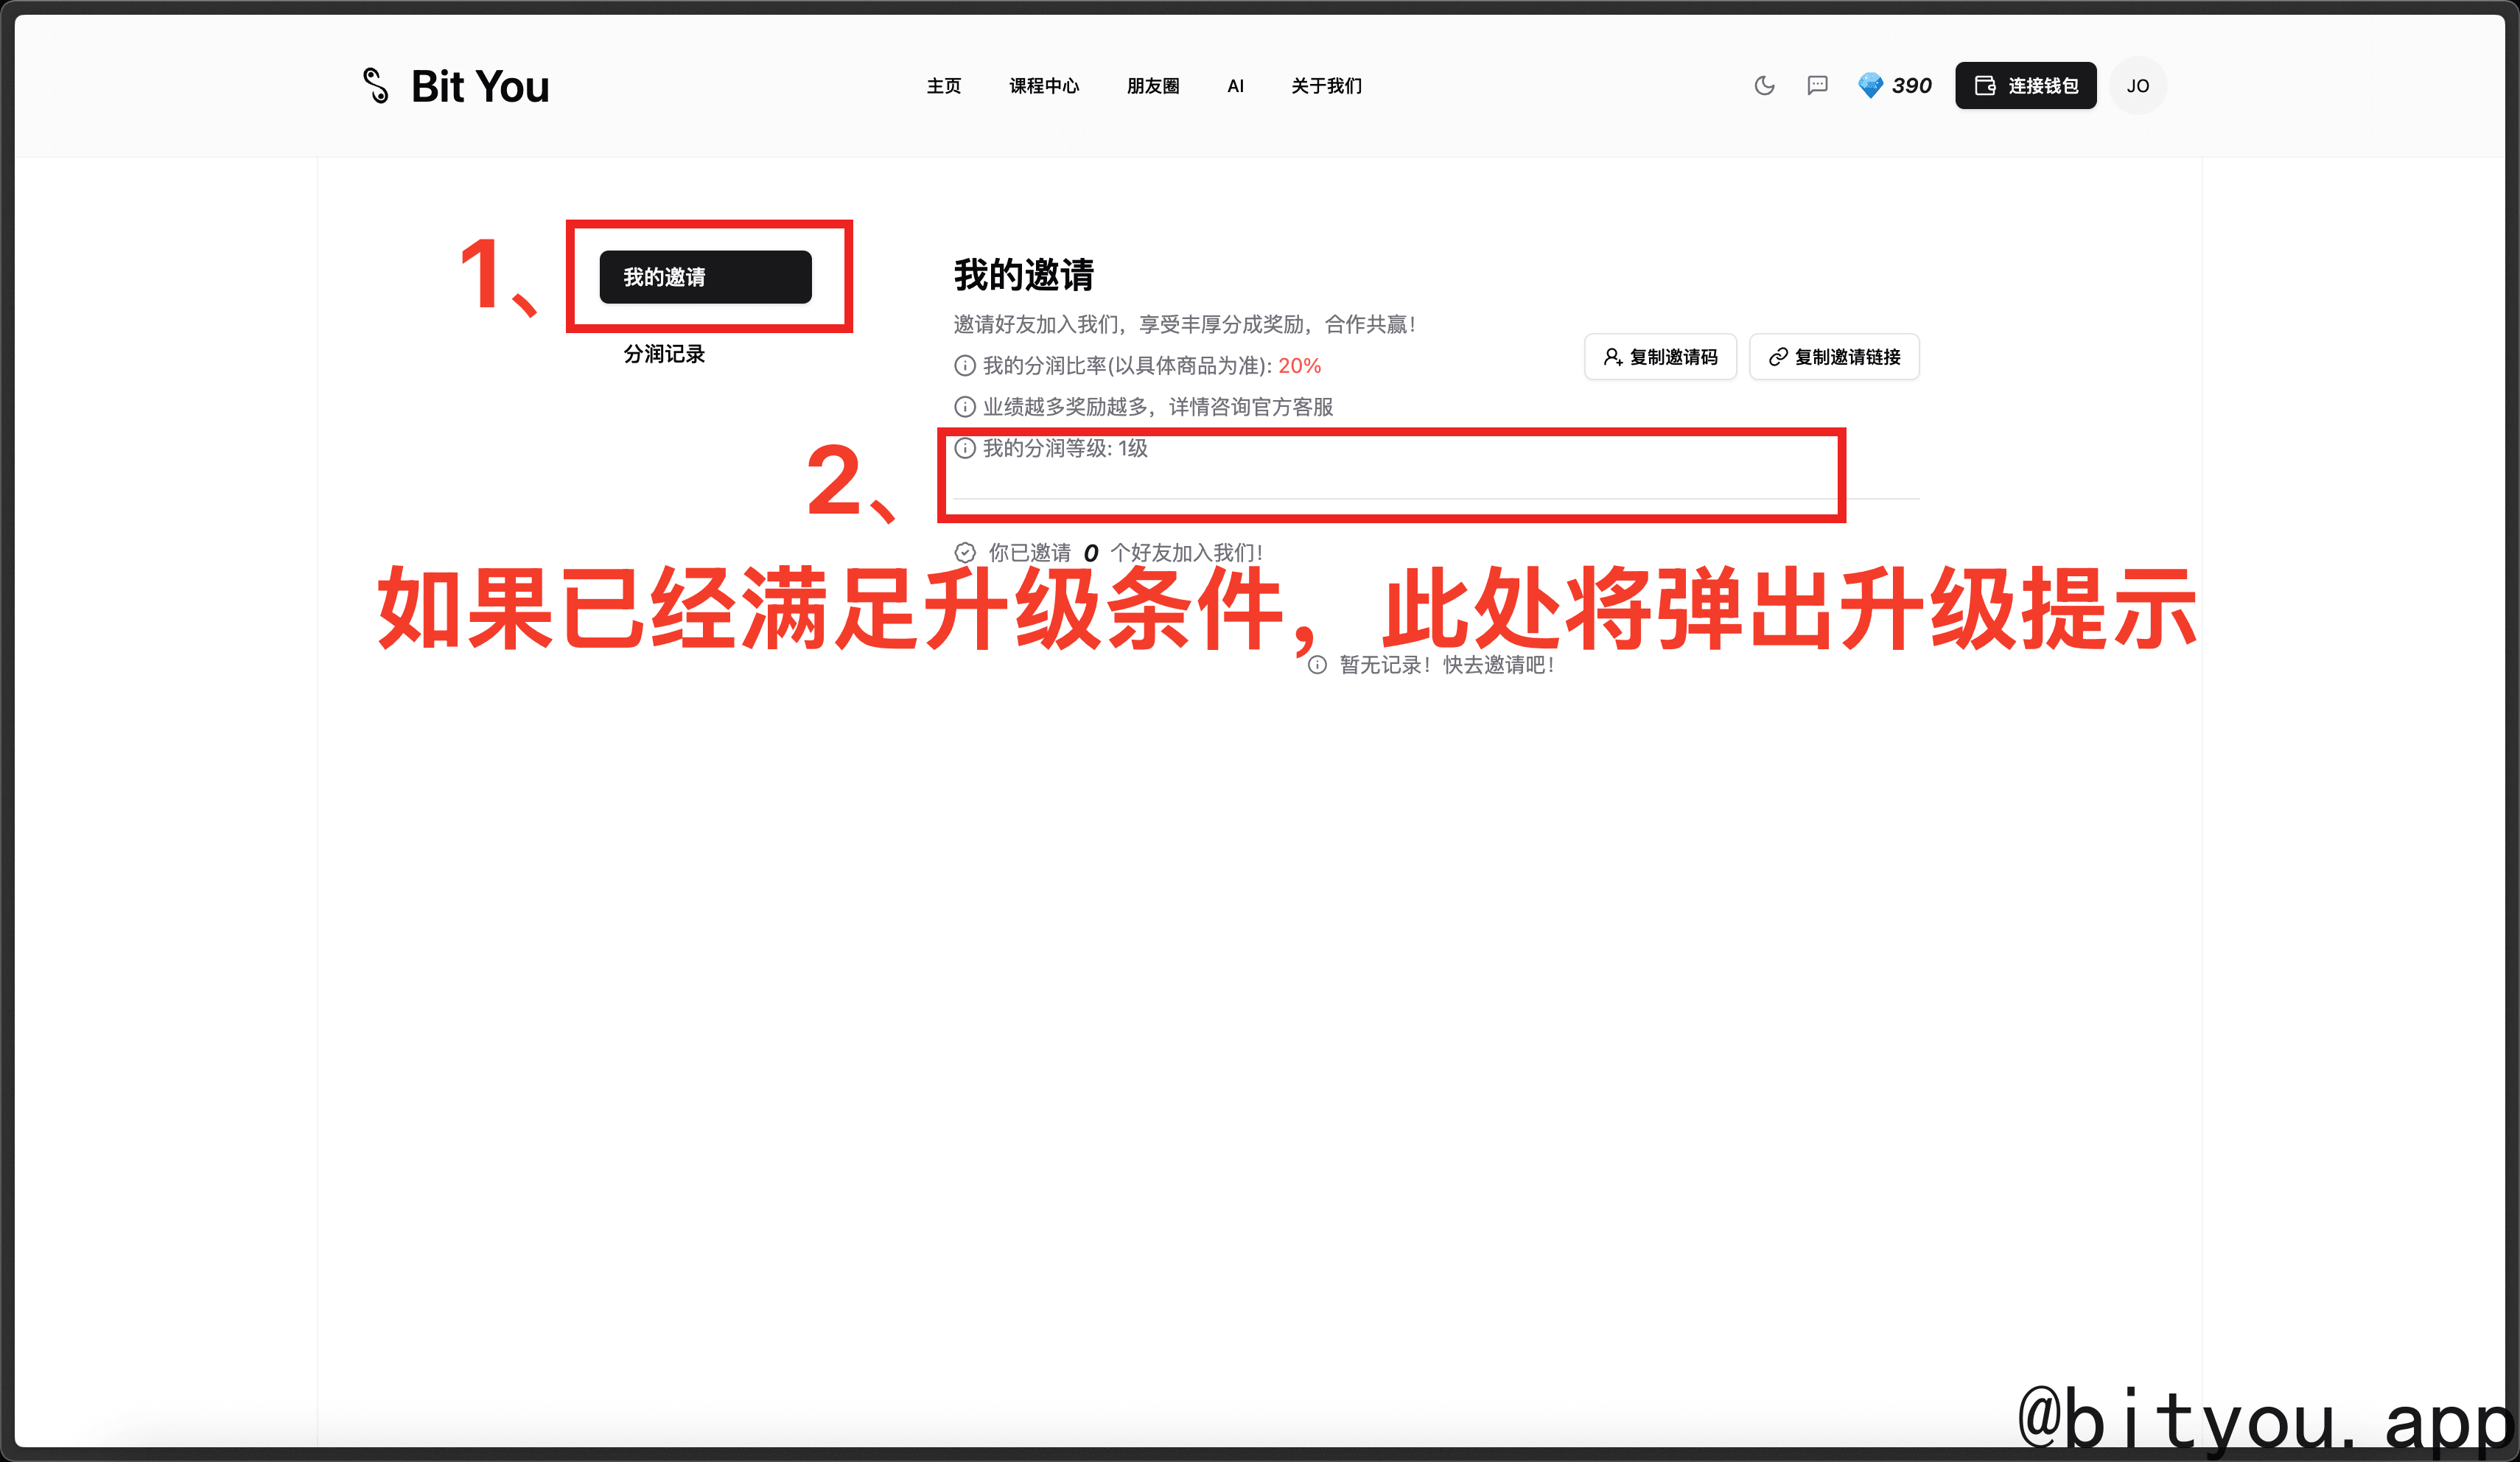Open the JO user avatar
Screen dimensions: 2520x1462
tap(2137, 86)
